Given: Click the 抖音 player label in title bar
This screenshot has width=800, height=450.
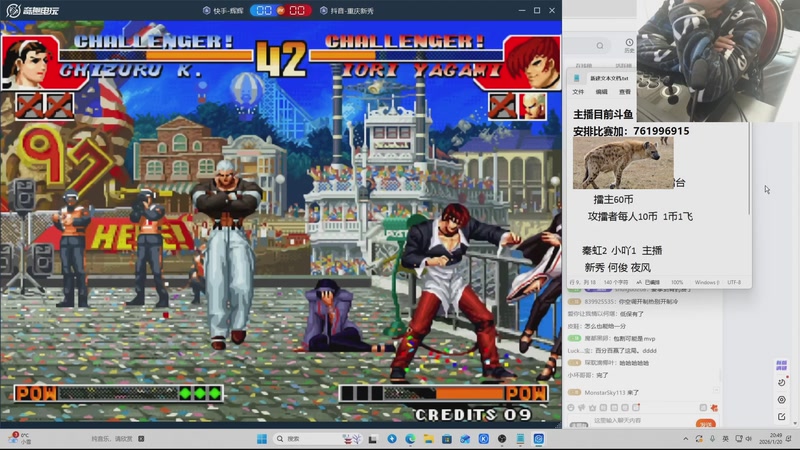Looking at the screenshot, I should (347, 11).
